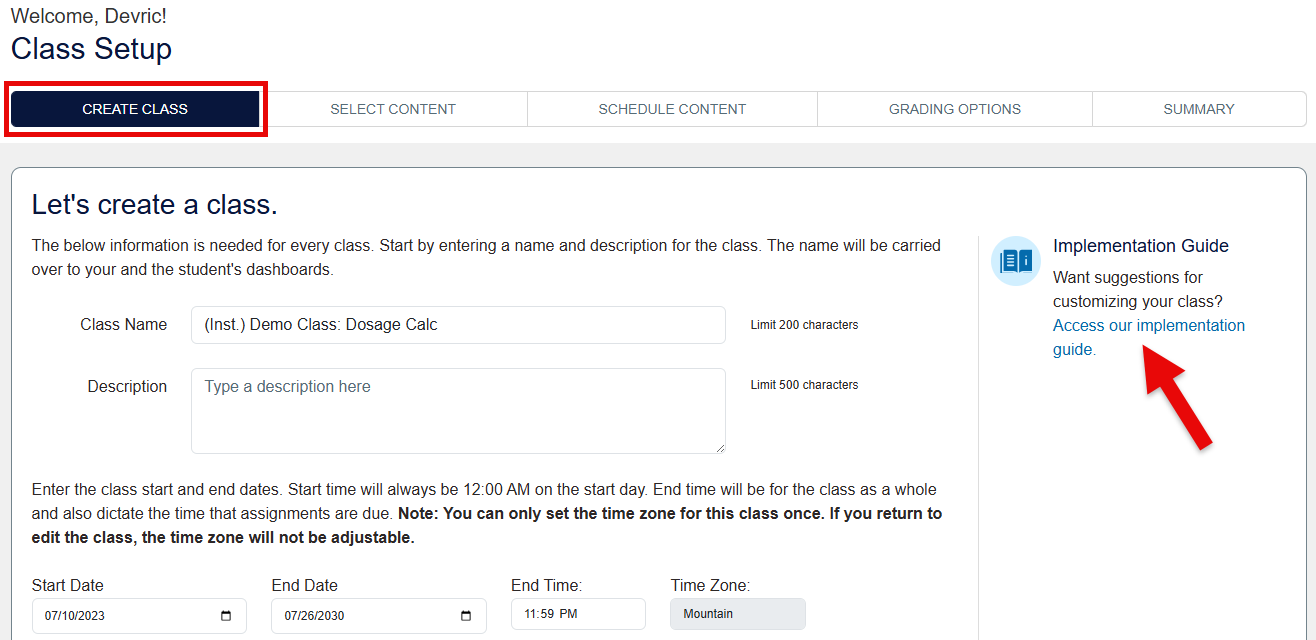Open the Start Date calendar picker icon
The width and height of the screenshot is (1316, 640).
coord(226,616)
